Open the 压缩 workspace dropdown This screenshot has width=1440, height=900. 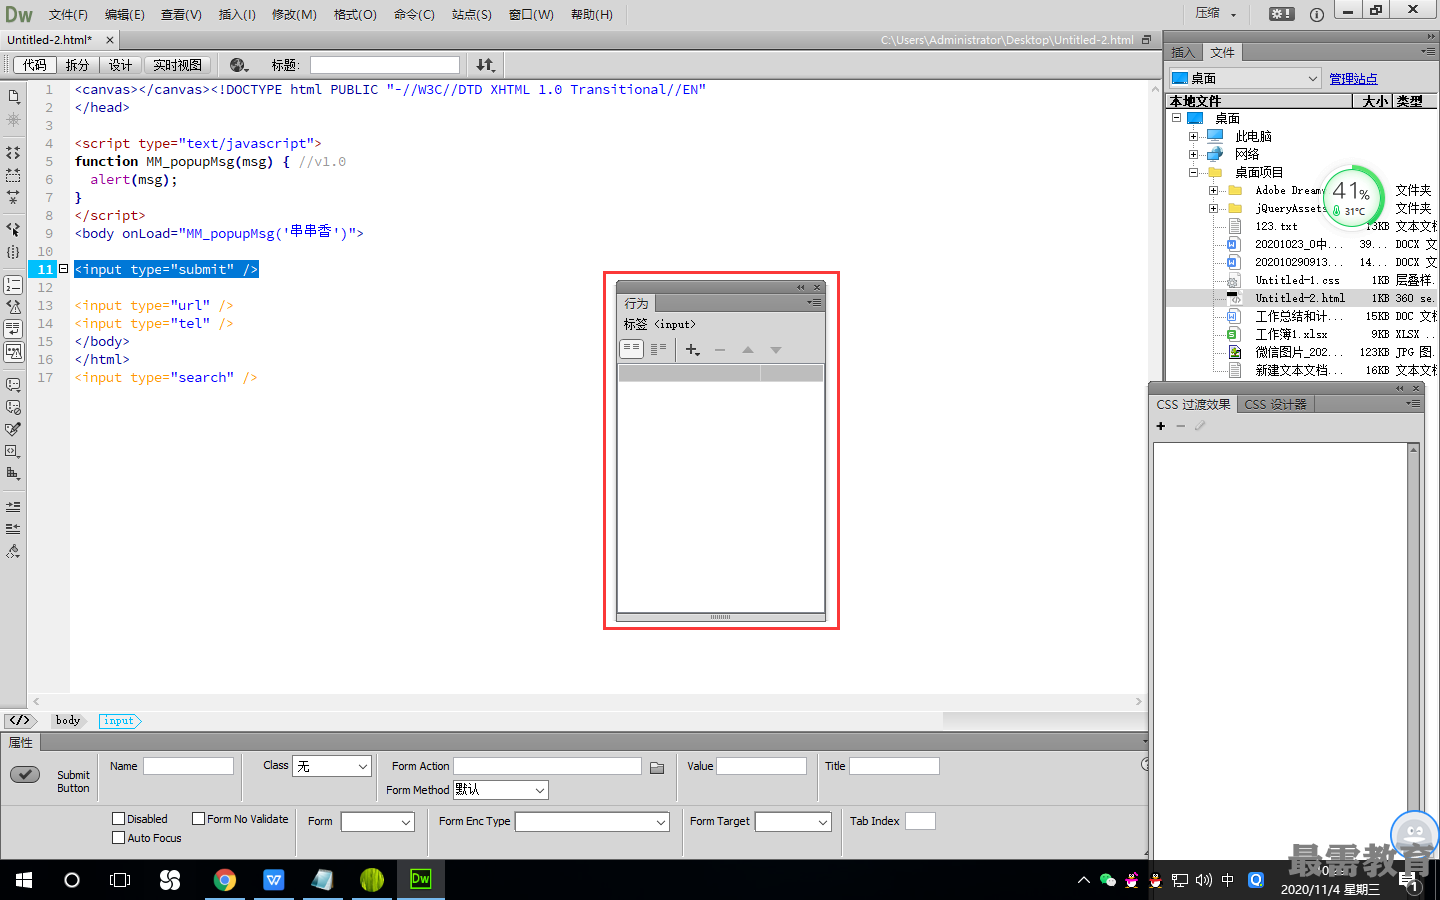(1216, 14)
